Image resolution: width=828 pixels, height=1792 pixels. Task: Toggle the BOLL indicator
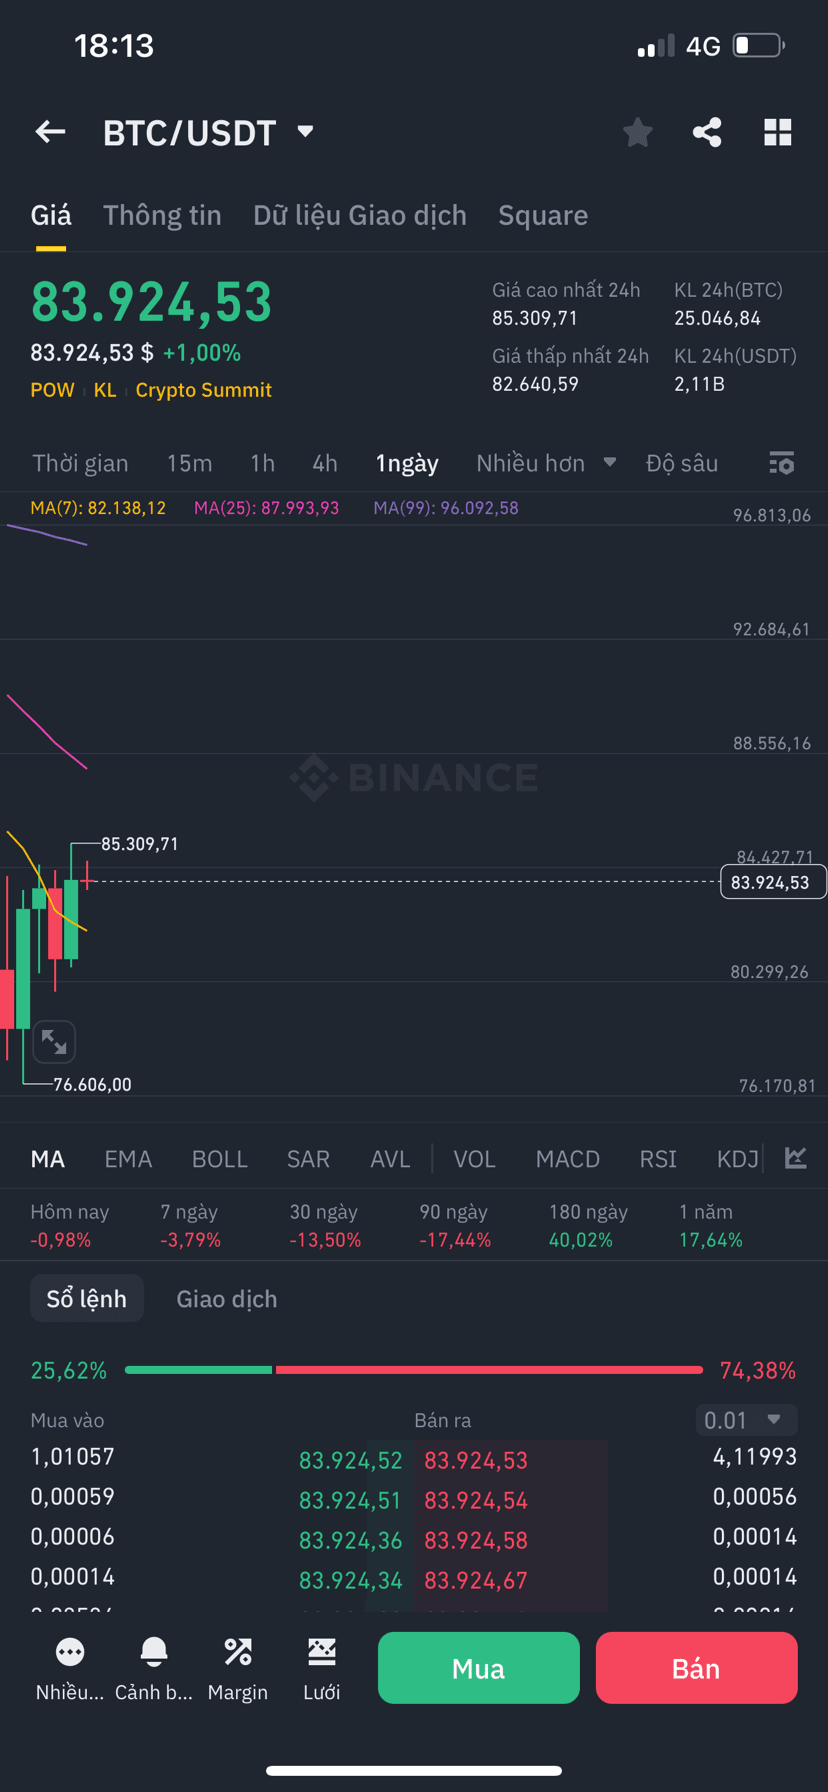pos(219,1159)
